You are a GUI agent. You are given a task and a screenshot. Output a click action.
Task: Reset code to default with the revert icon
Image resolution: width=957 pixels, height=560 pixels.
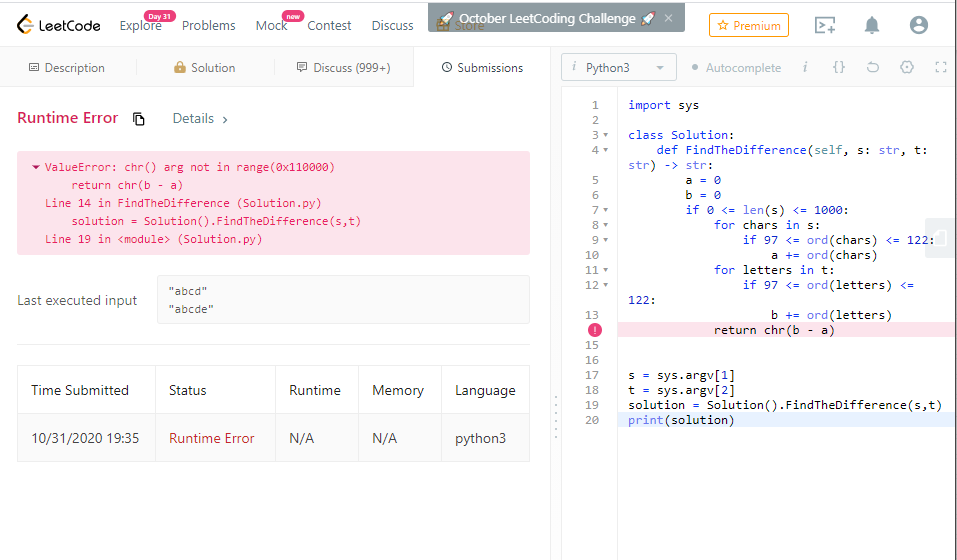point(873,67)
